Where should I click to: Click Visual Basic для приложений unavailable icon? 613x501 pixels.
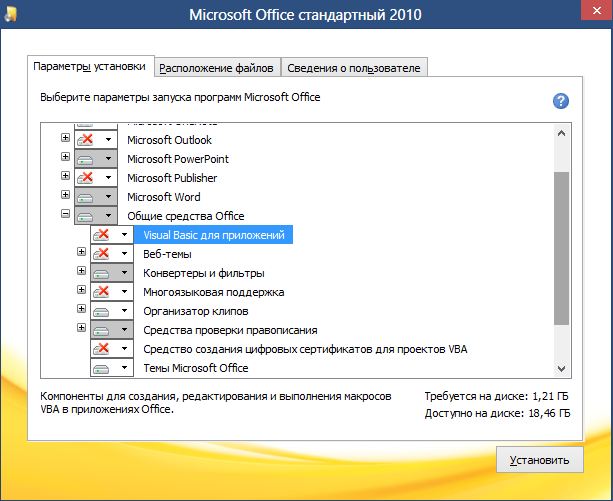(x=101, y=235)
